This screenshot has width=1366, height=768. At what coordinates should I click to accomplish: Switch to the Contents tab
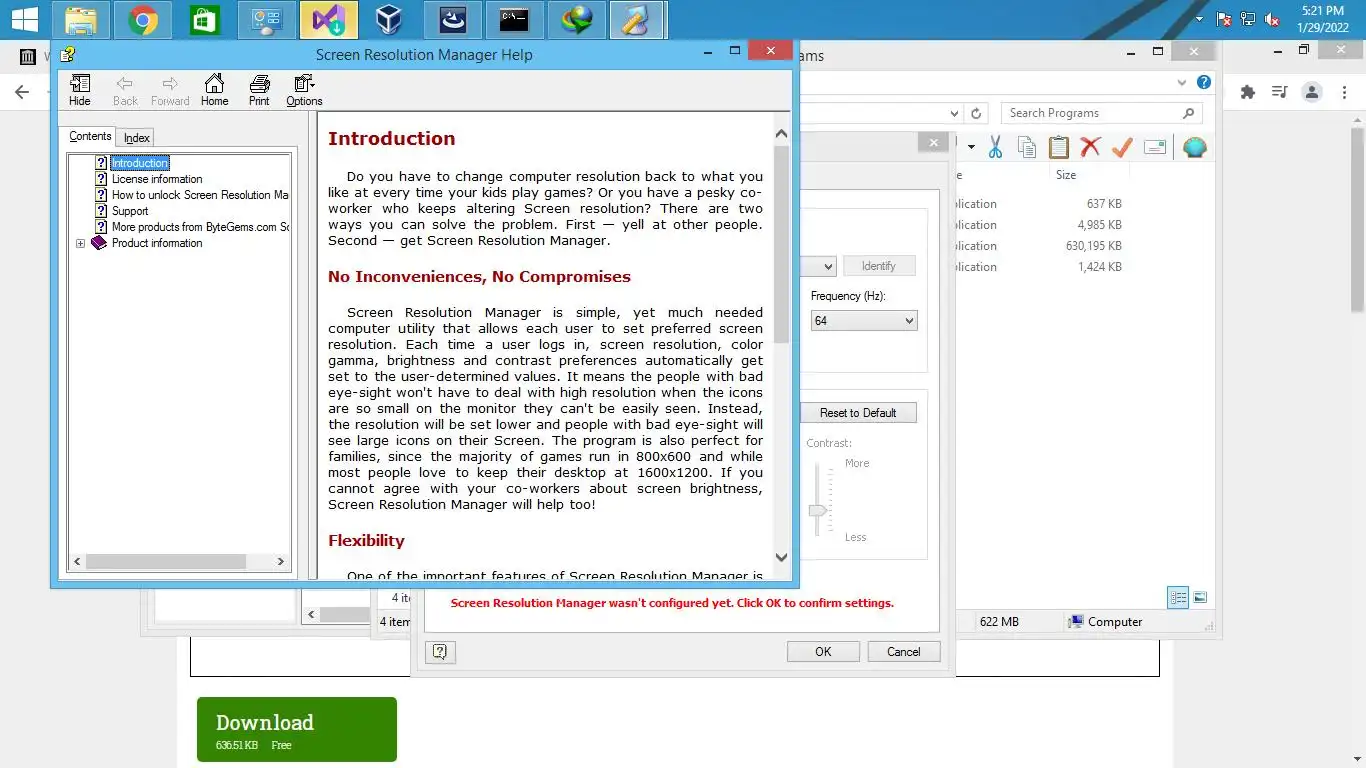tap(90, 137)
